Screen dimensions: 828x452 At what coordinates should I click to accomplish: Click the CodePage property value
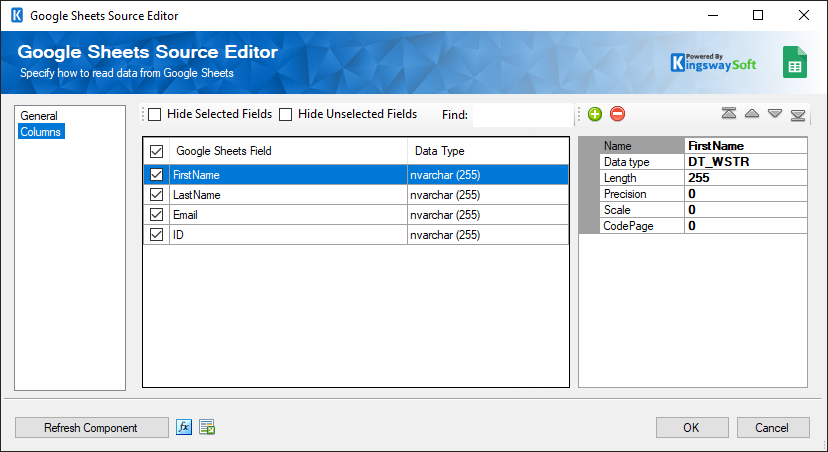pos(746,226)
